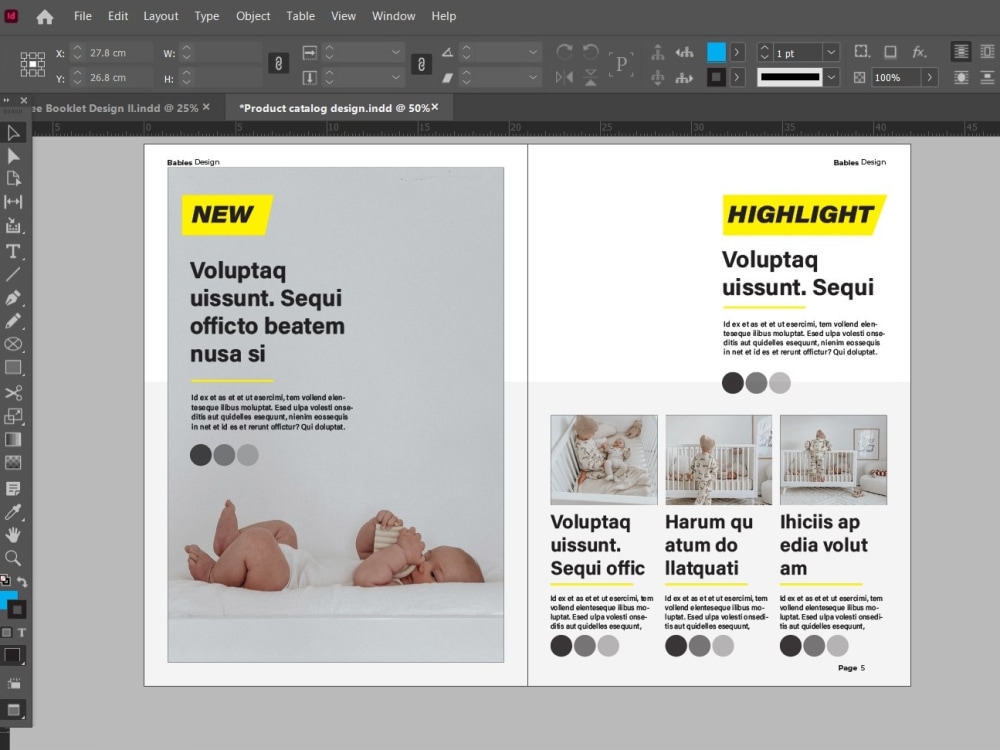
Task: Click the swap fill and stroke arrow
Action: coord(22,582)
